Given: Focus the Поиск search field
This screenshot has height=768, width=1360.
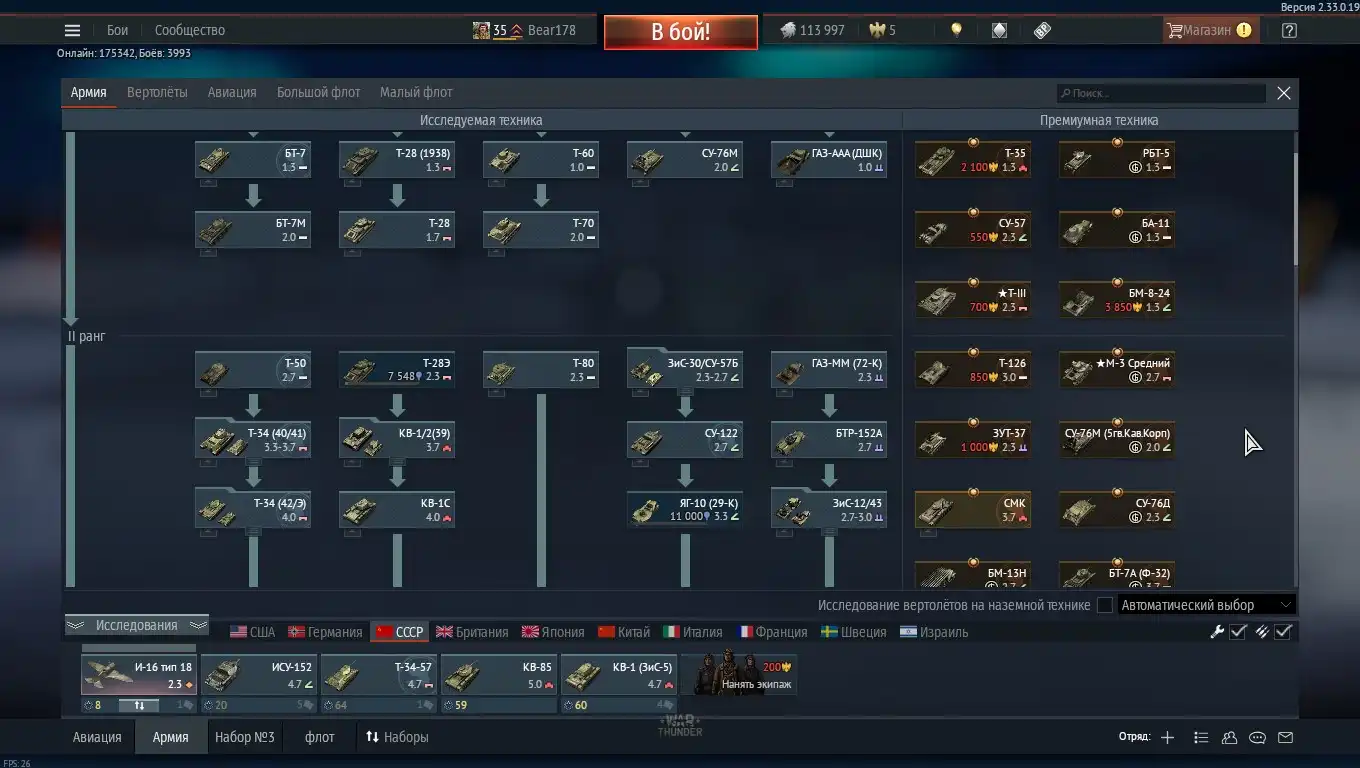Looking at the screenshot, I should 1162,93.
